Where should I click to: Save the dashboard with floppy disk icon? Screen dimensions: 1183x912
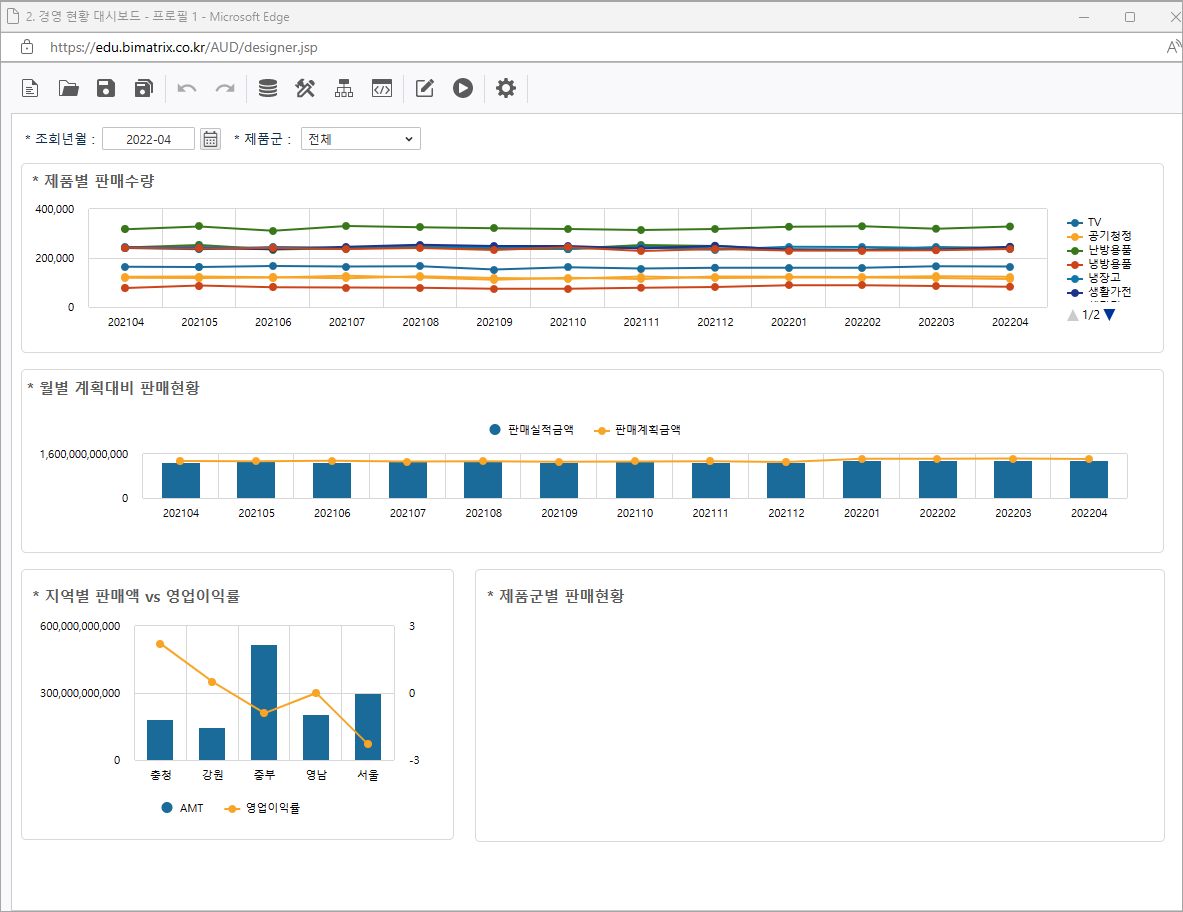[x=106, y=88]
